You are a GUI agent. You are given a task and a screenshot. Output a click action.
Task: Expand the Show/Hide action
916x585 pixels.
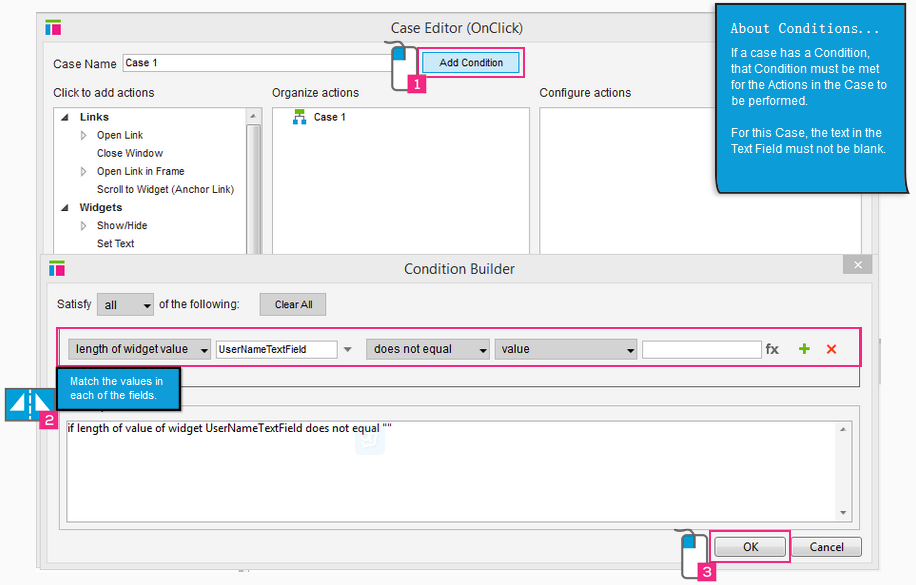[x=84, y=226]
